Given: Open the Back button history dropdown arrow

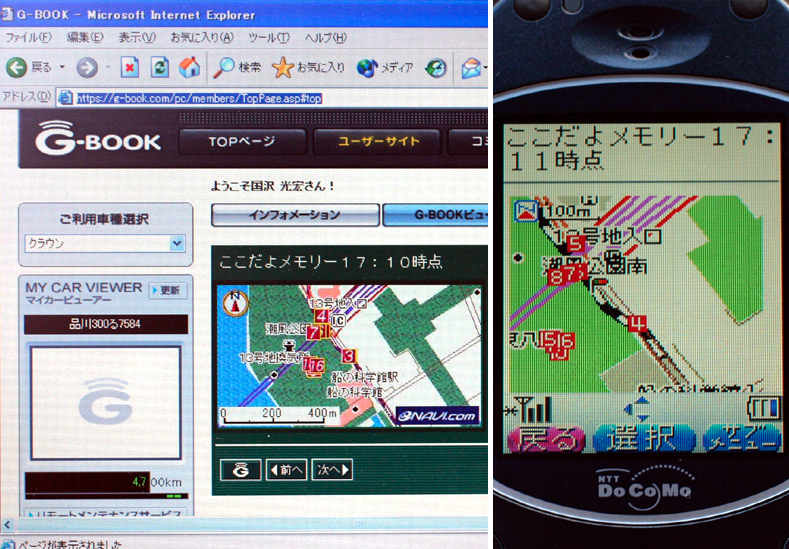Looking at the screenshot, I should [62, 67].
